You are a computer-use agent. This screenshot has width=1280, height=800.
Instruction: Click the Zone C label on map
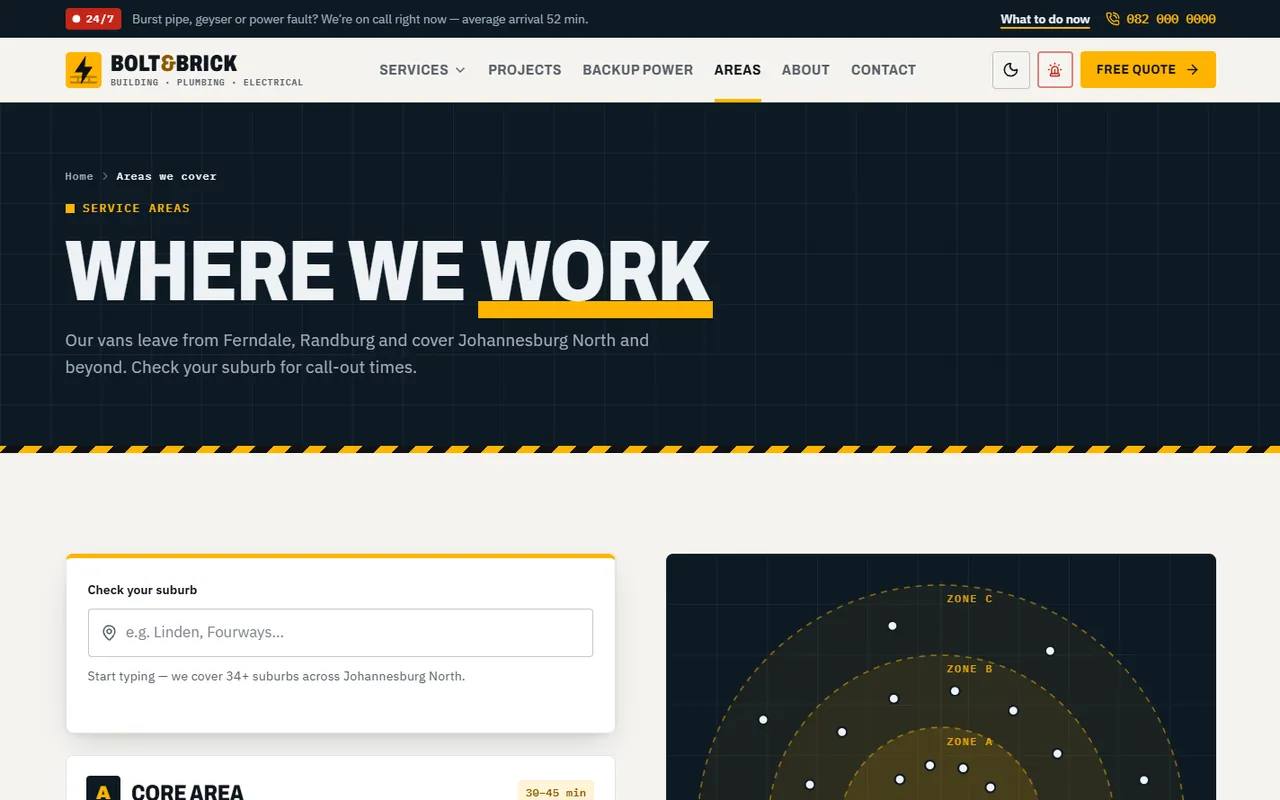tap(969, 599)
